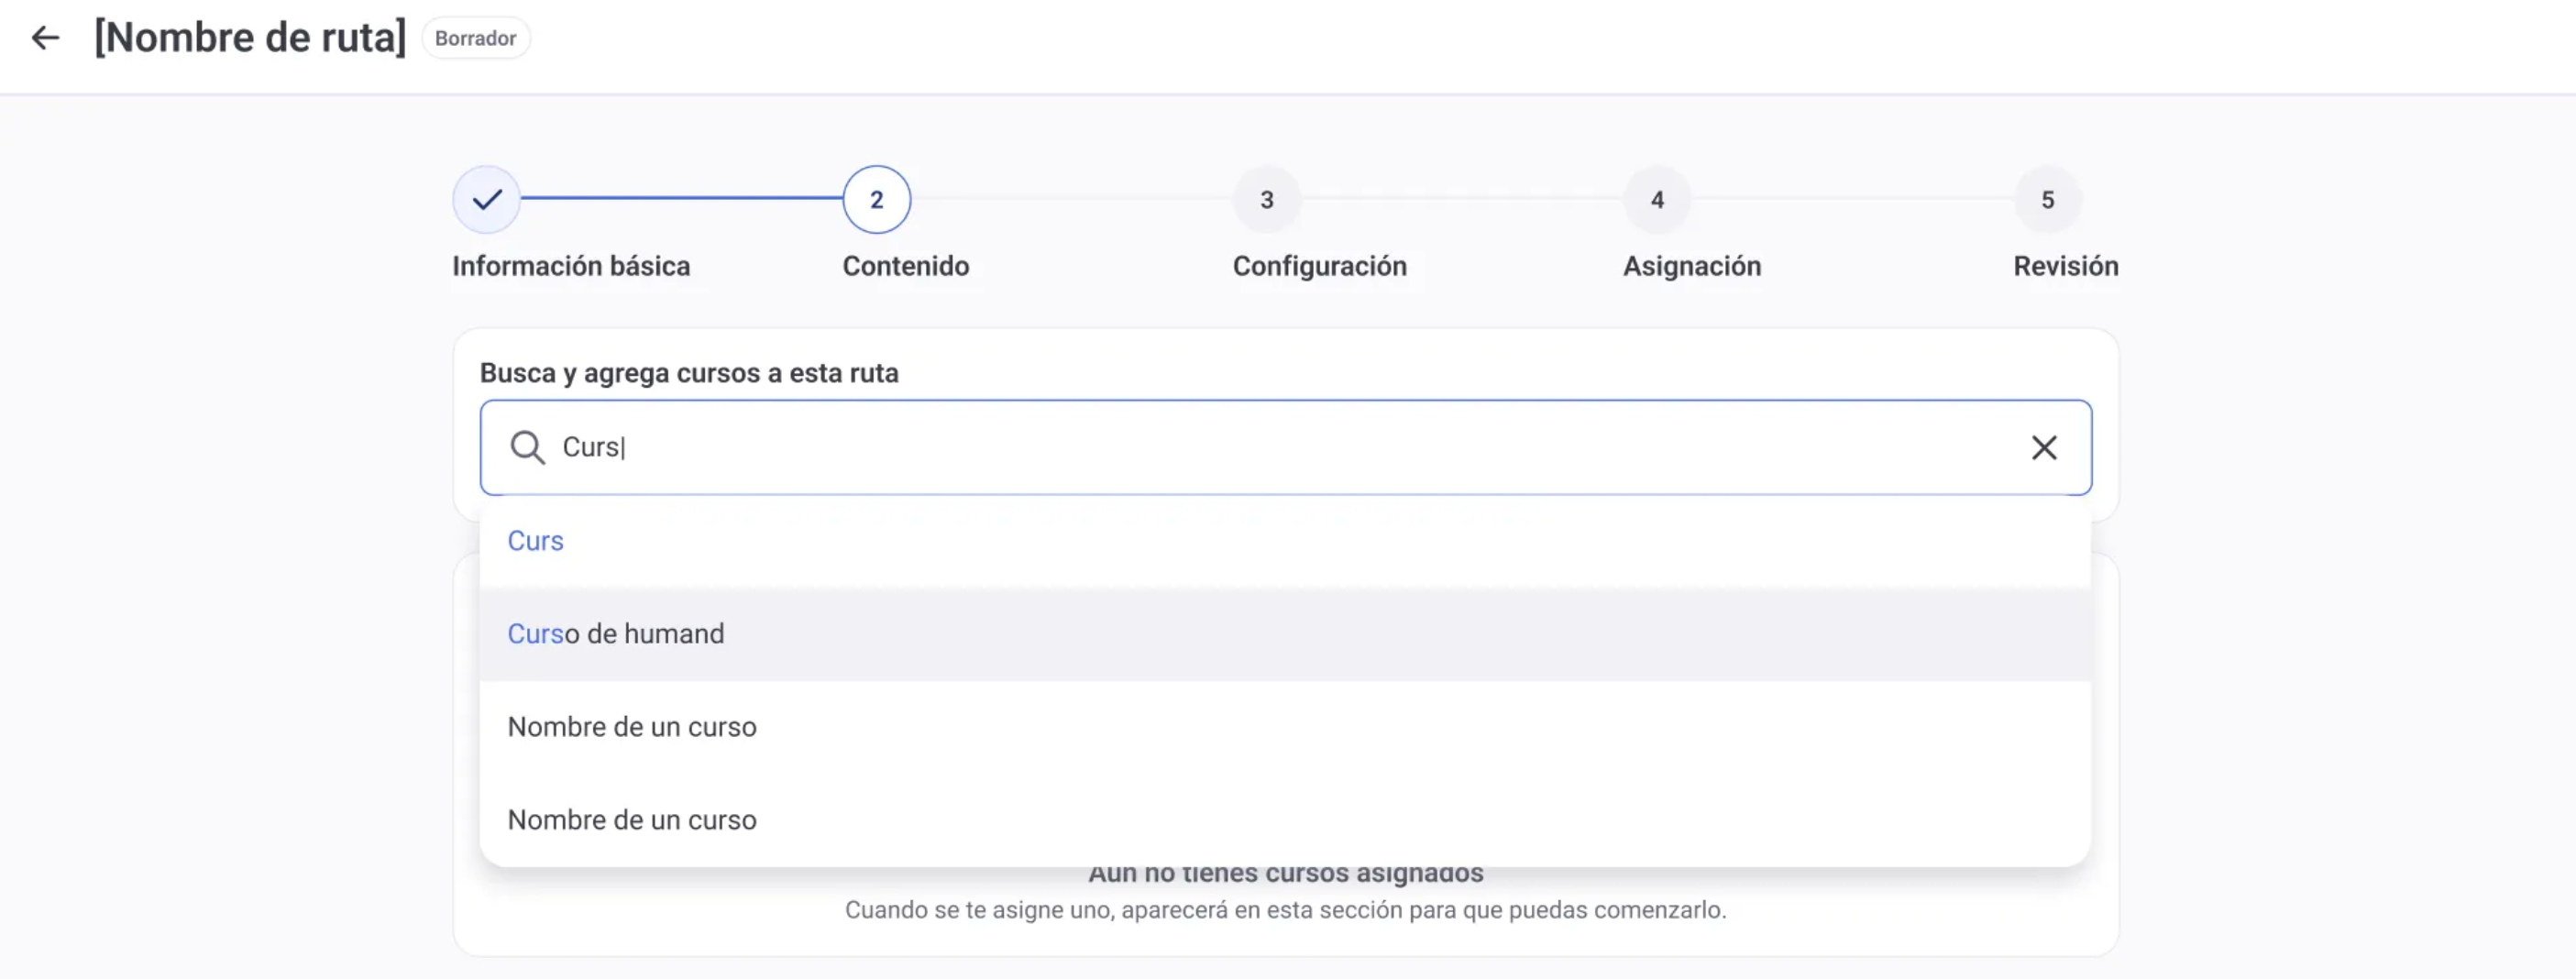Focus the course search input field

click(1280, 447)
